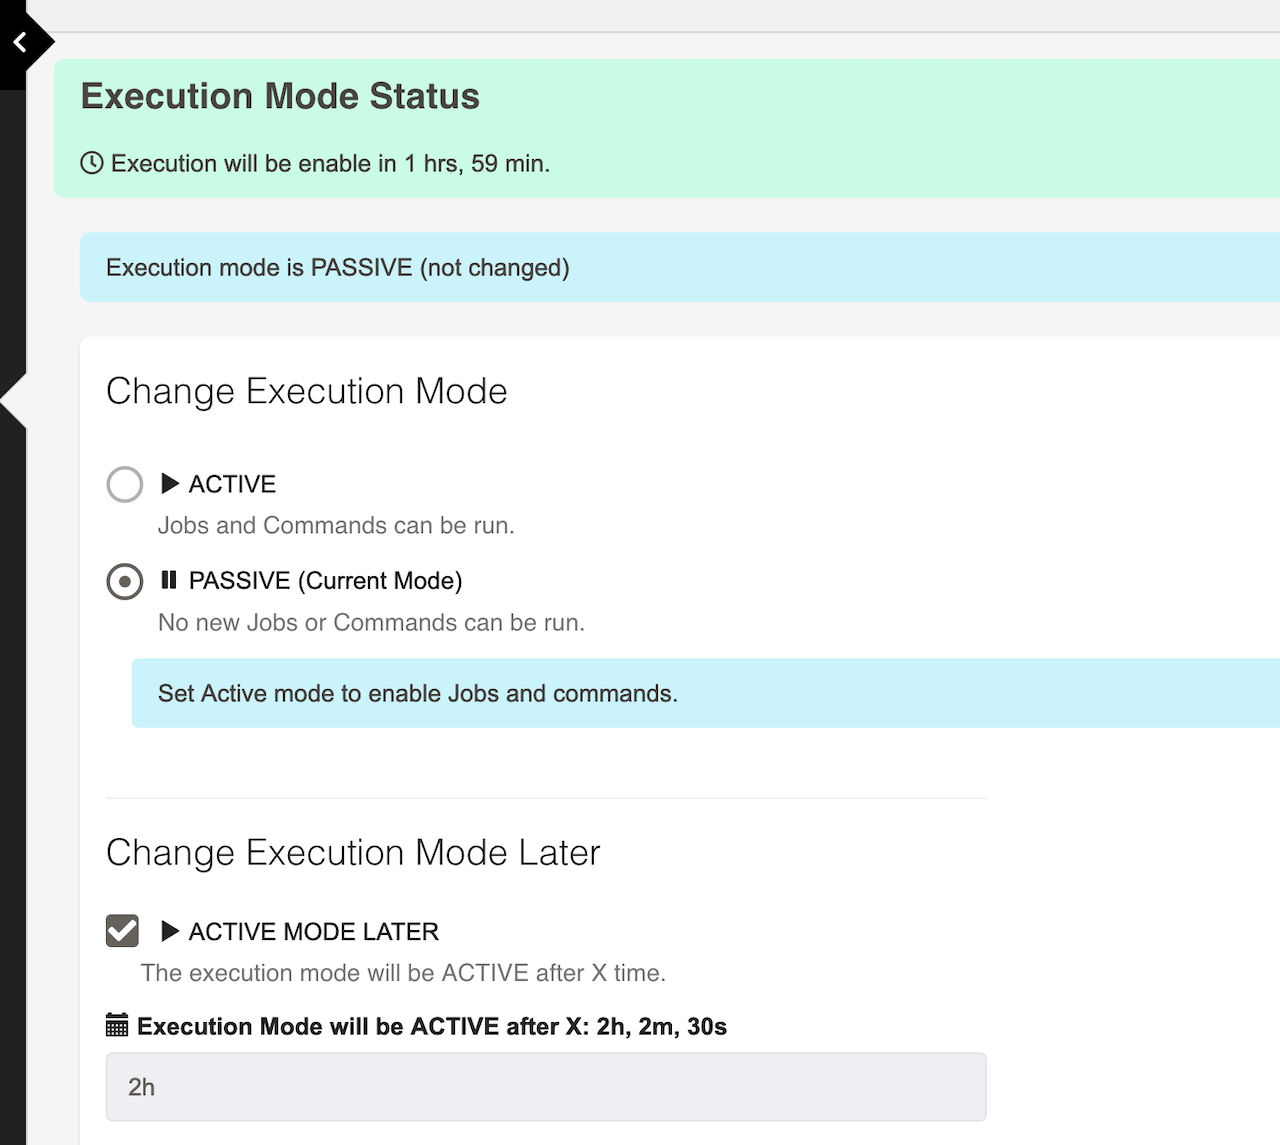Click the play icon beside ACTIVE
The image size is (1280, 1145).
[x=170, y=484]
